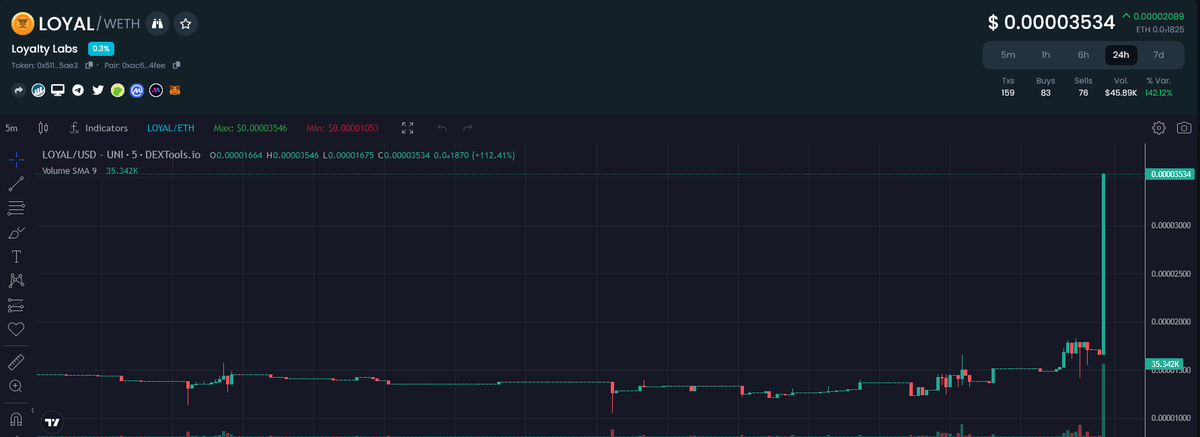Viewport: 1200px width, 437px height.
Task: Add LOYAL to favorites with star icon
Action: [x=185, y=23]
